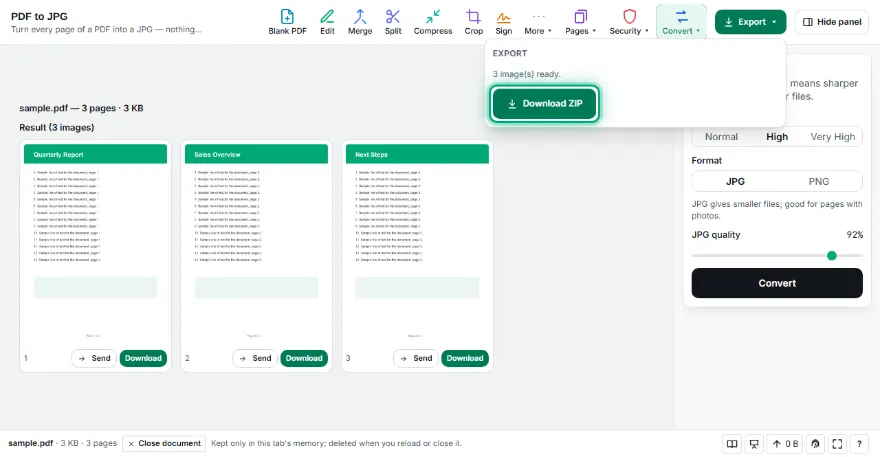This screenshot has height=457, width=880.
Task: Open the Compress tool
Action: click(433, 22)
